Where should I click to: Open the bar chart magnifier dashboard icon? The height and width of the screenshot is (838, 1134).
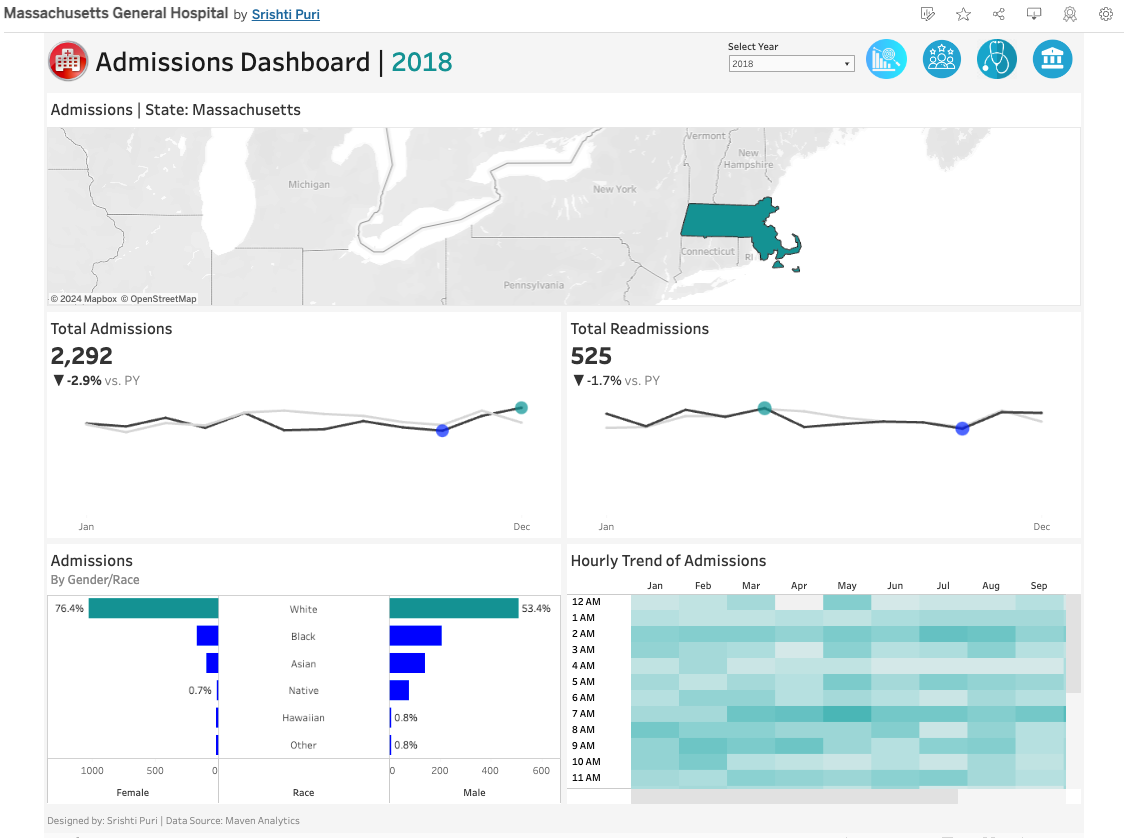[x=886, y=59]
